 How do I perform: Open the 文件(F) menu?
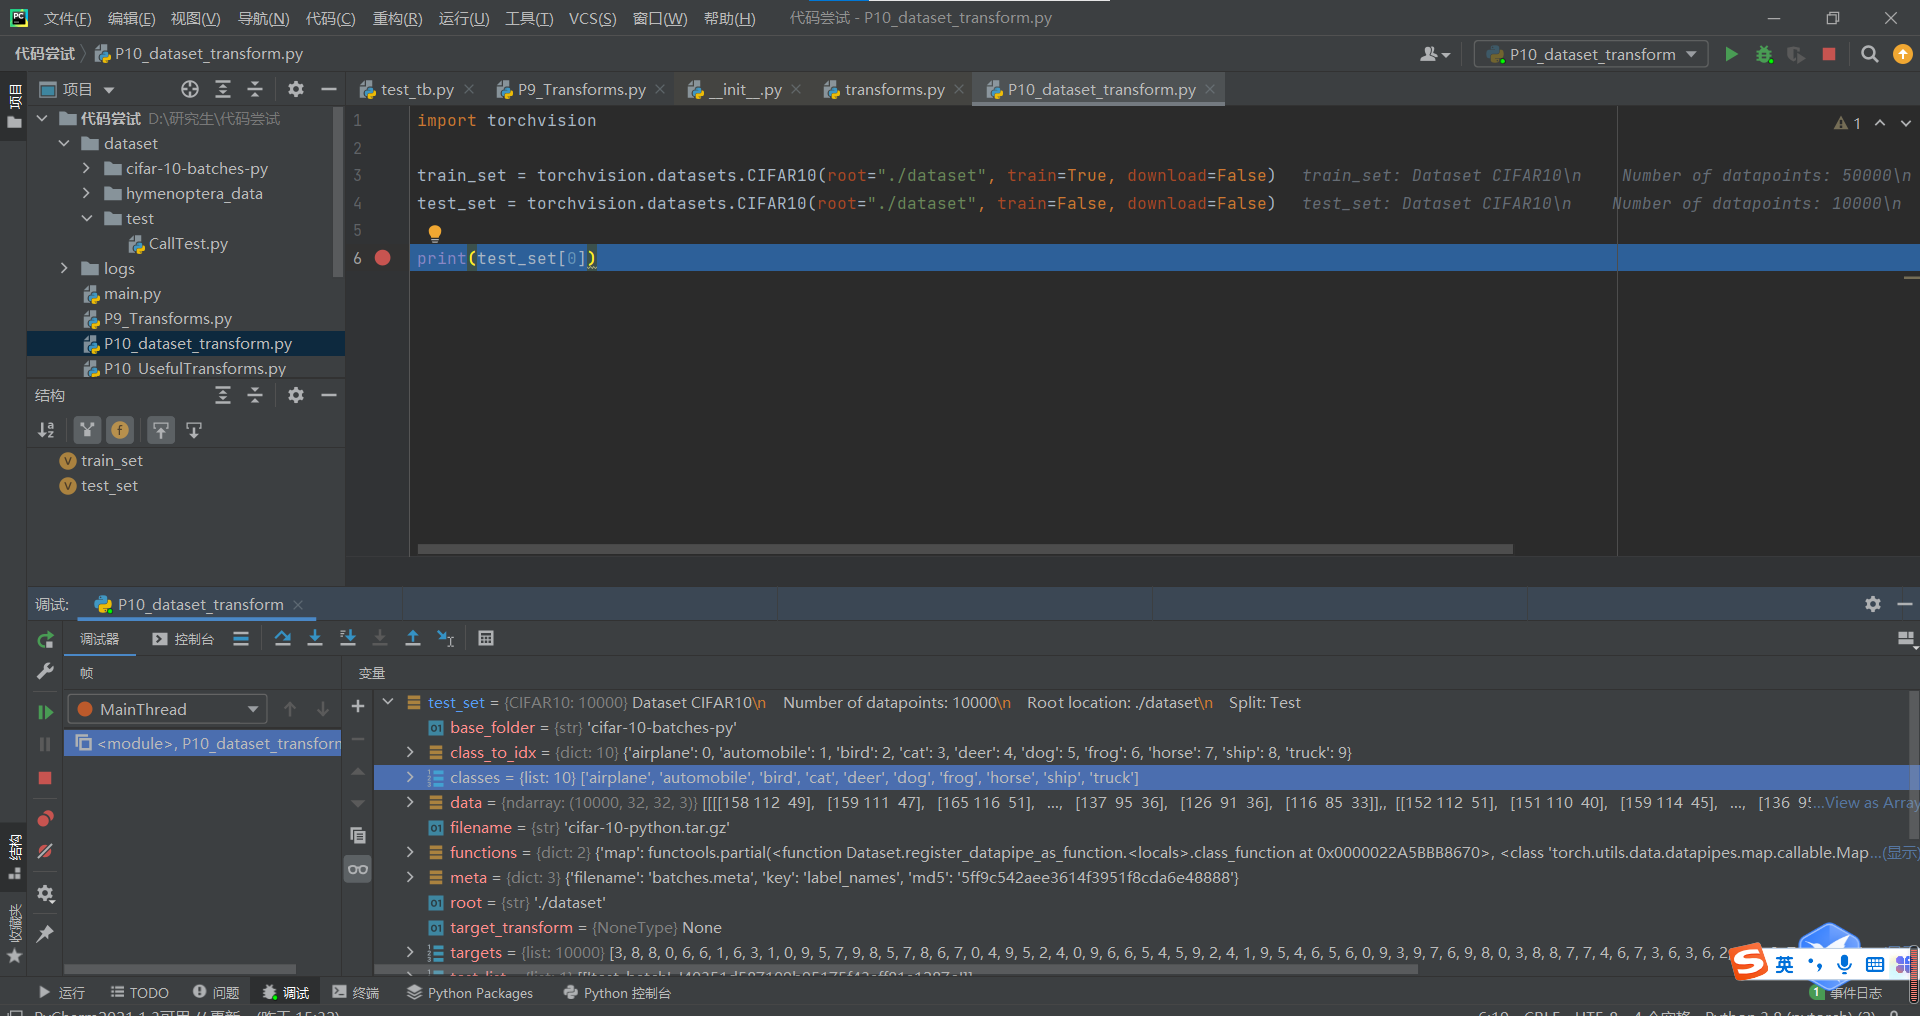coord(68,18)
